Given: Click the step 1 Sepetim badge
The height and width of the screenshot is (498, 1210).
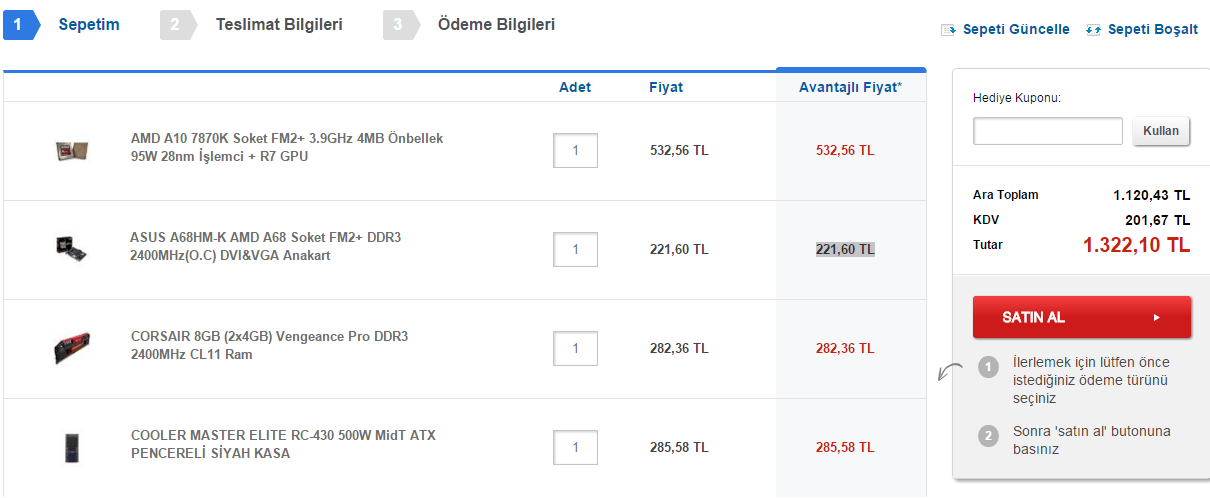Looking at the screenshot, I should pyautogui.click(x=18, y=25).
